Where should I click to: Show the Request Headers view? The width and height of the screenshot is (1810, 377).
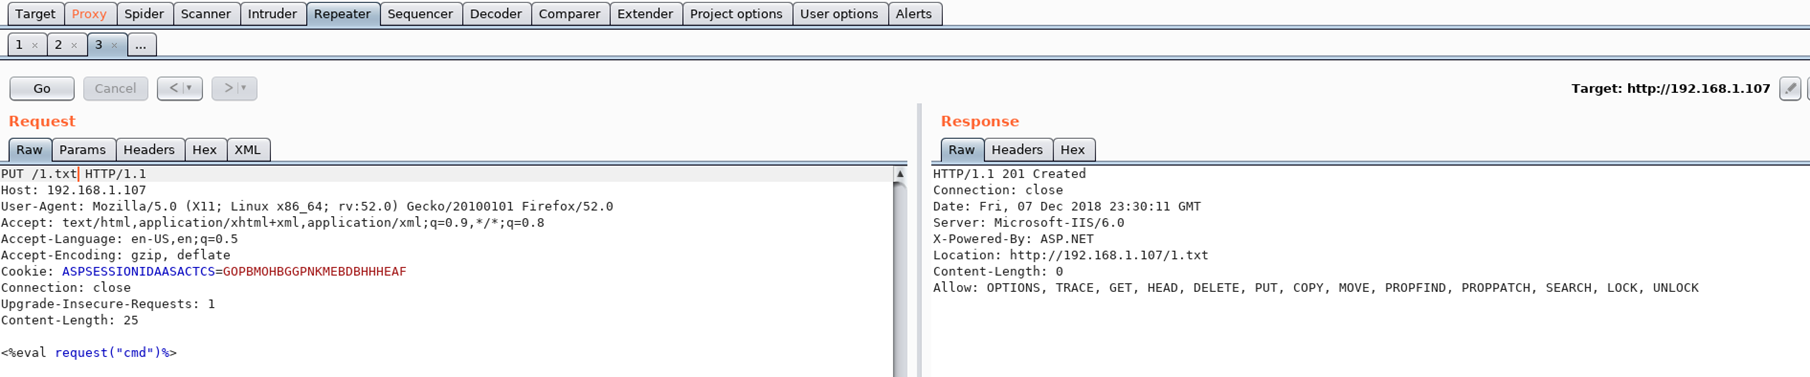(x=149, y=150)
